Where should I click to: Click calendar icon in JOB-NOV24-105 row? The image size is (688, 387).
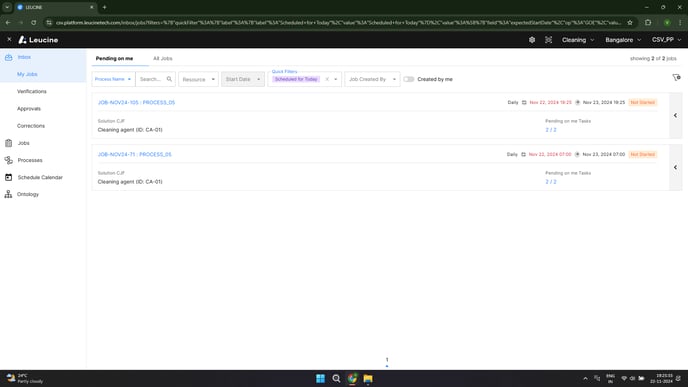[x=524, y=102]
